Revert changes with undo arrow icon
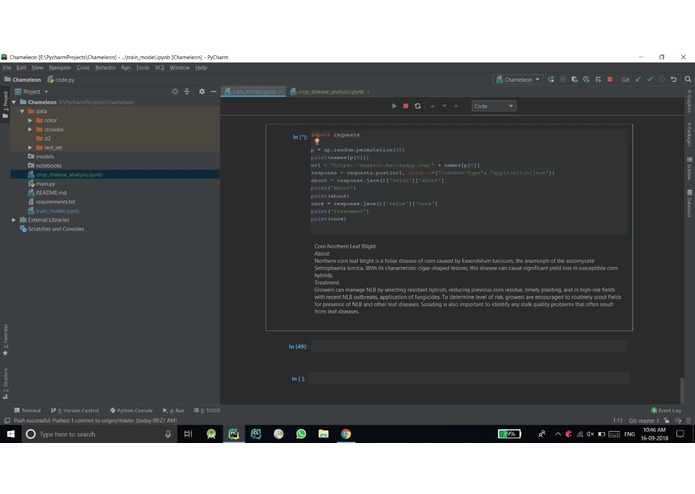 674,79
